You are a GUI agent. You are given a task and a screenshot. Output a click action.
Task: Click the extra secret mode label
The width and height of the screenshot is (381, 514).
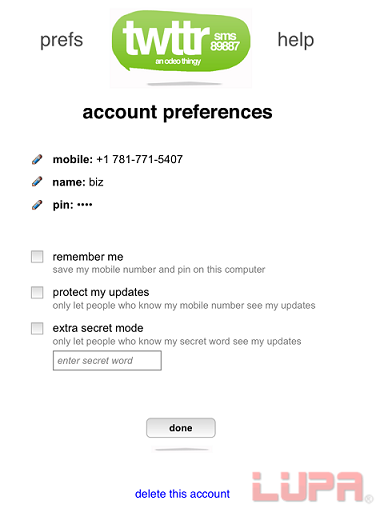click(x=98, y=328)
